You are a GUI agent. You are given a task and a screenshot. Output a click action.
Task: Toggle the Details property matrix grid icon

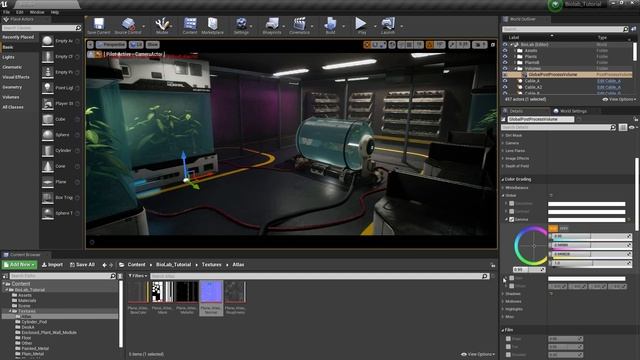[622, 127]
